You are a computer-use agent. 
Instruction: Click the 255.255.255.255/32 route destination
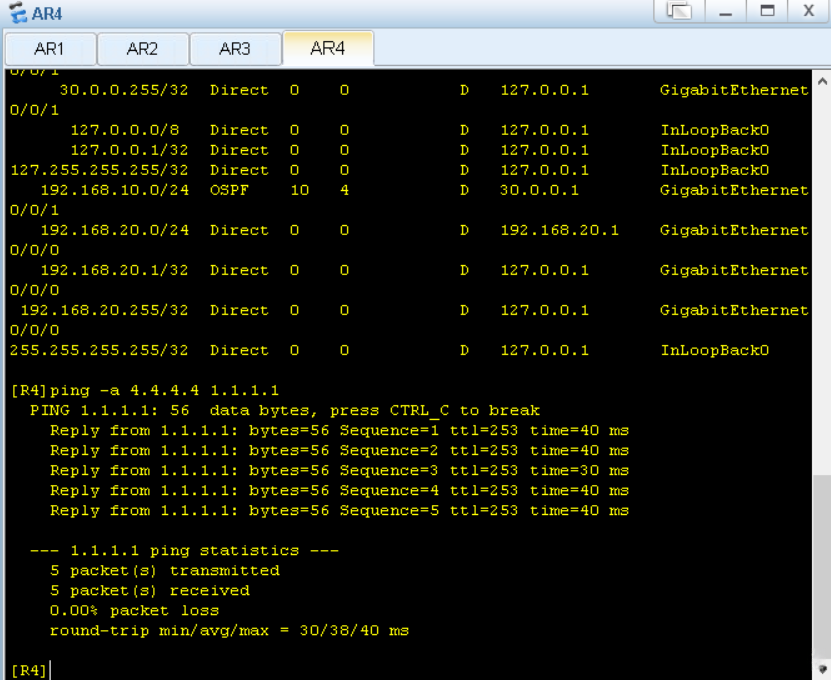[x=99, y=350]
